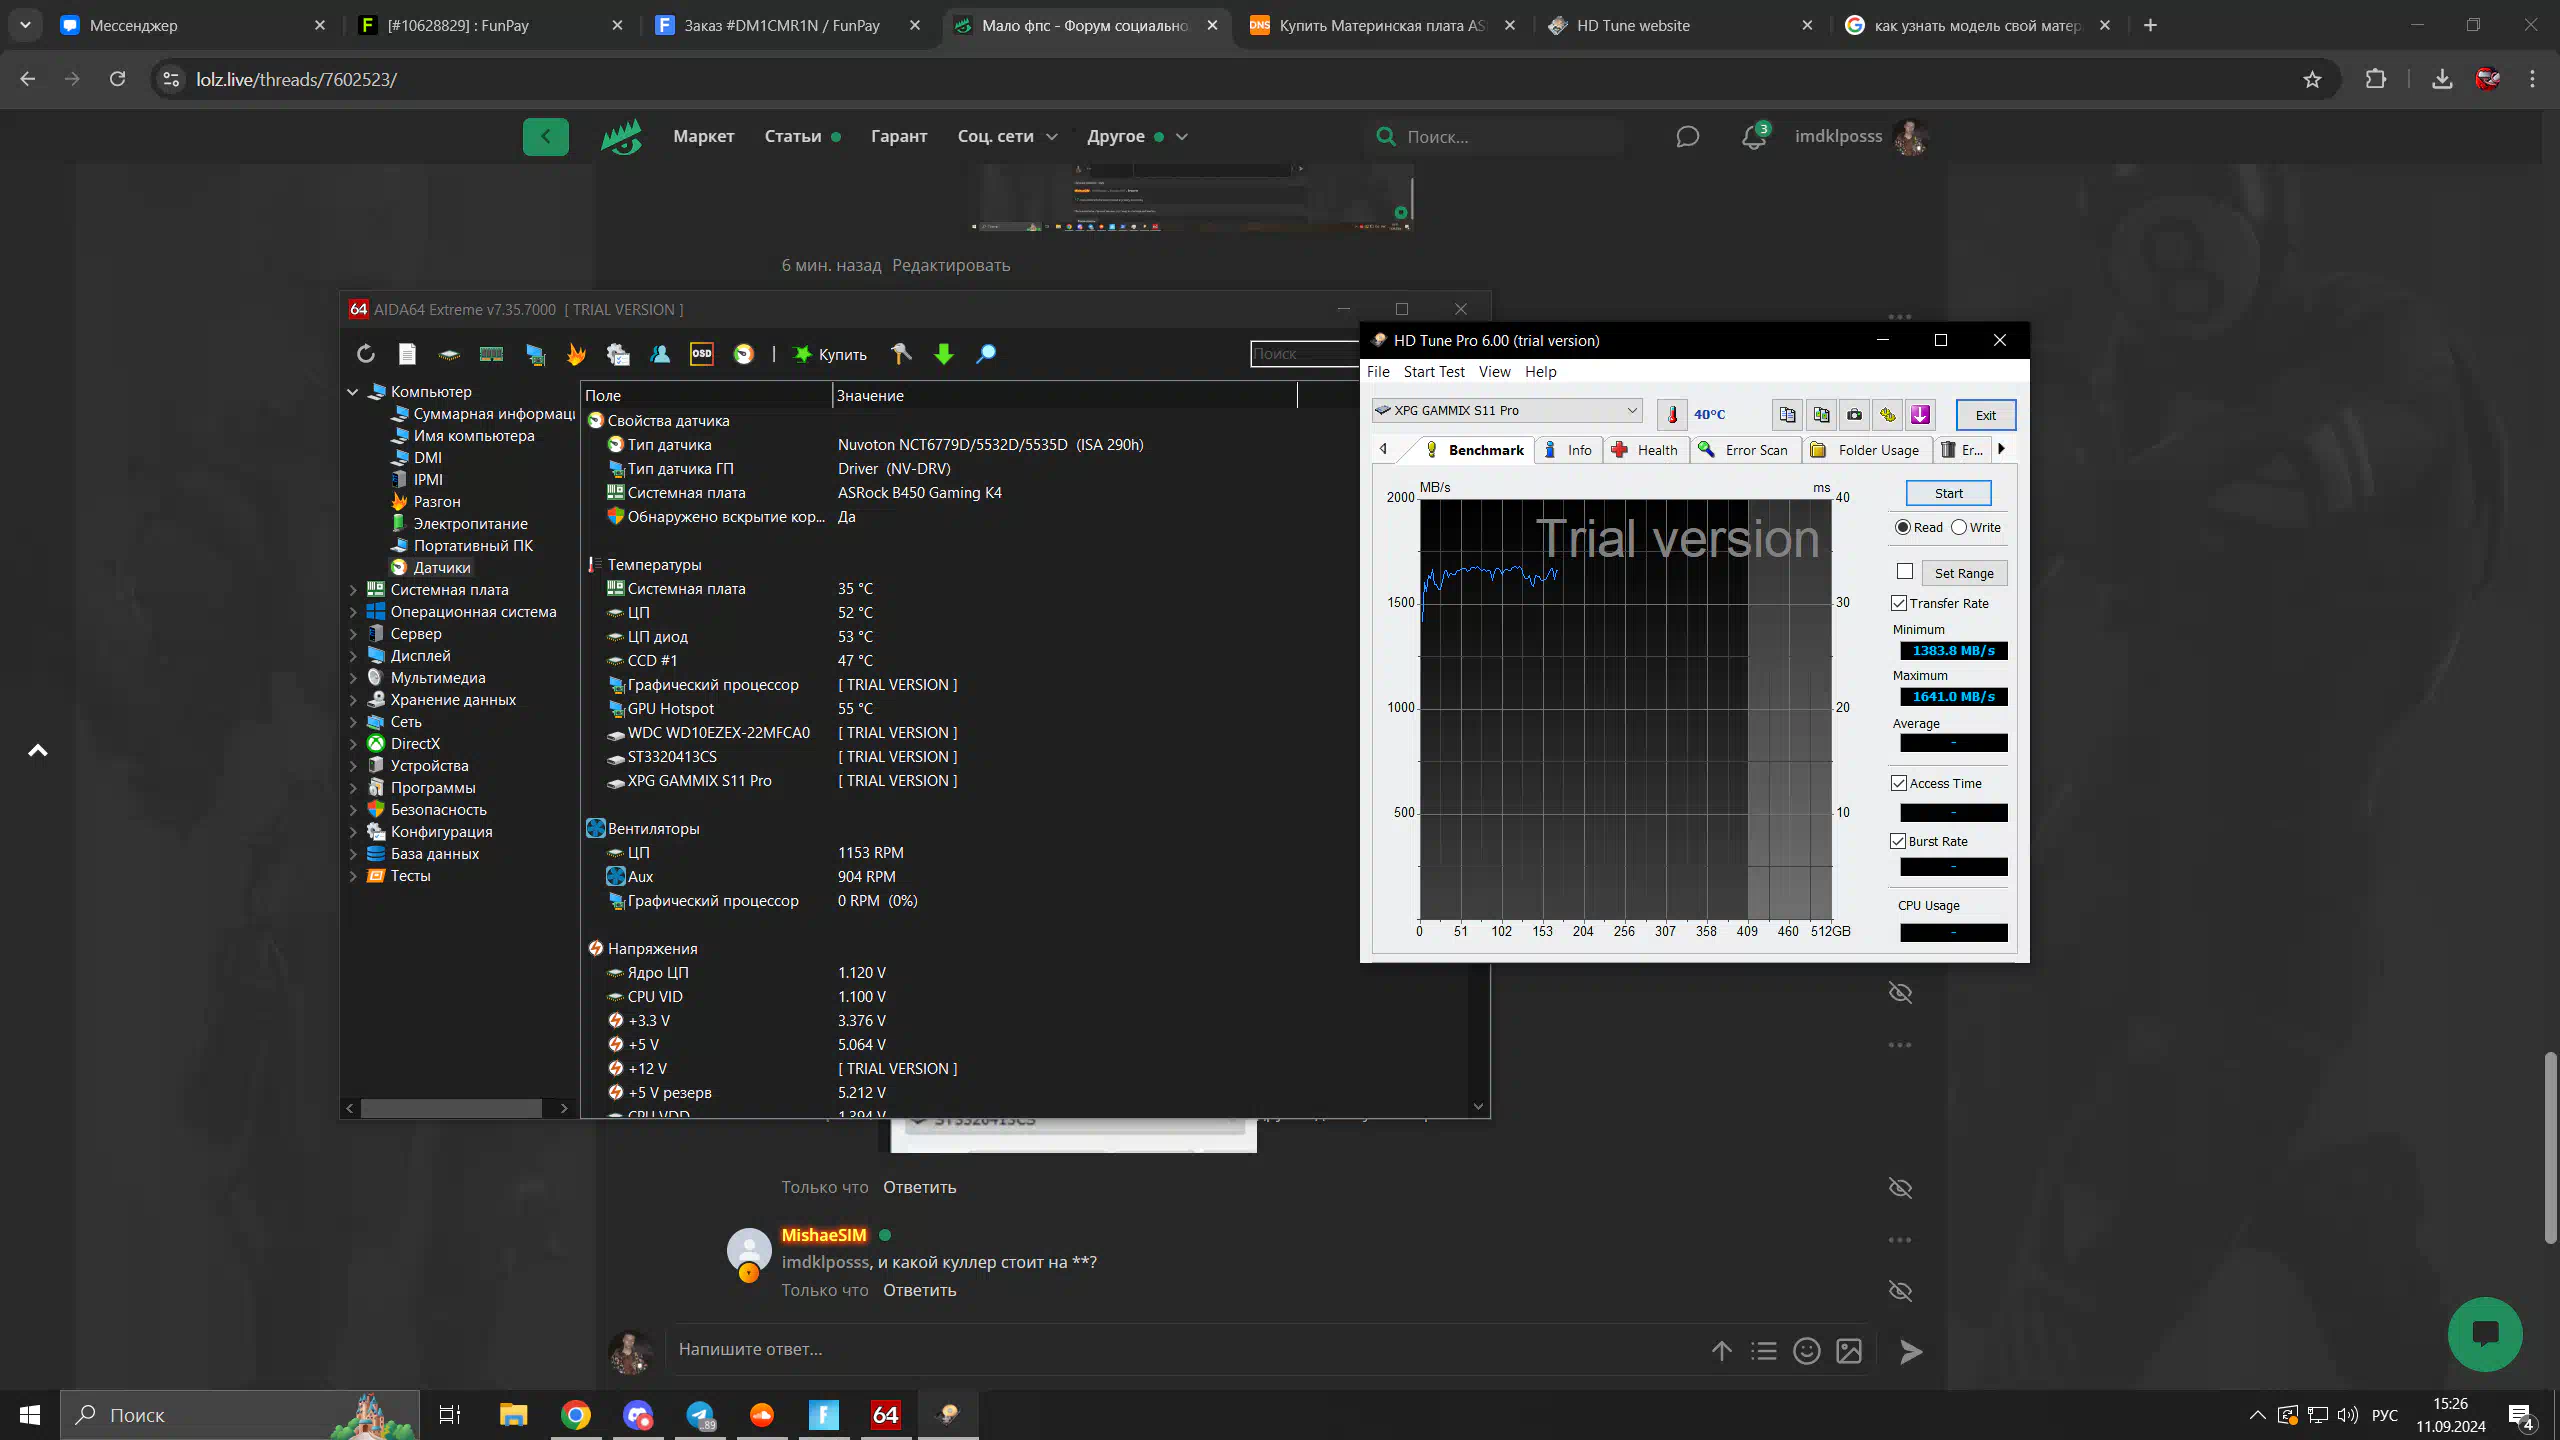Viewport: 2560px width, 1440px height.
Task: Expand the Системная плата tree node
Action: (353, 590)
